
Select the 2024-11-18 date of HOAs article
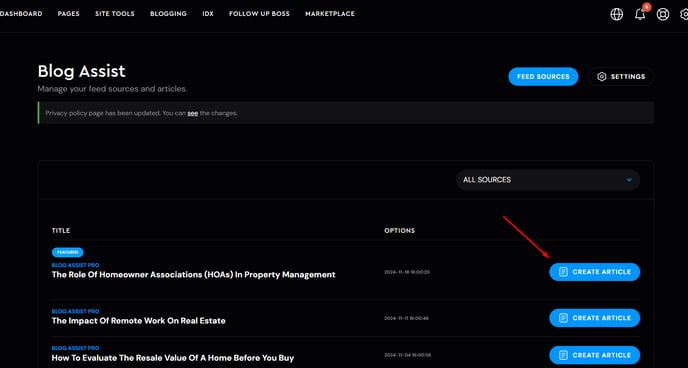(407, 272)
